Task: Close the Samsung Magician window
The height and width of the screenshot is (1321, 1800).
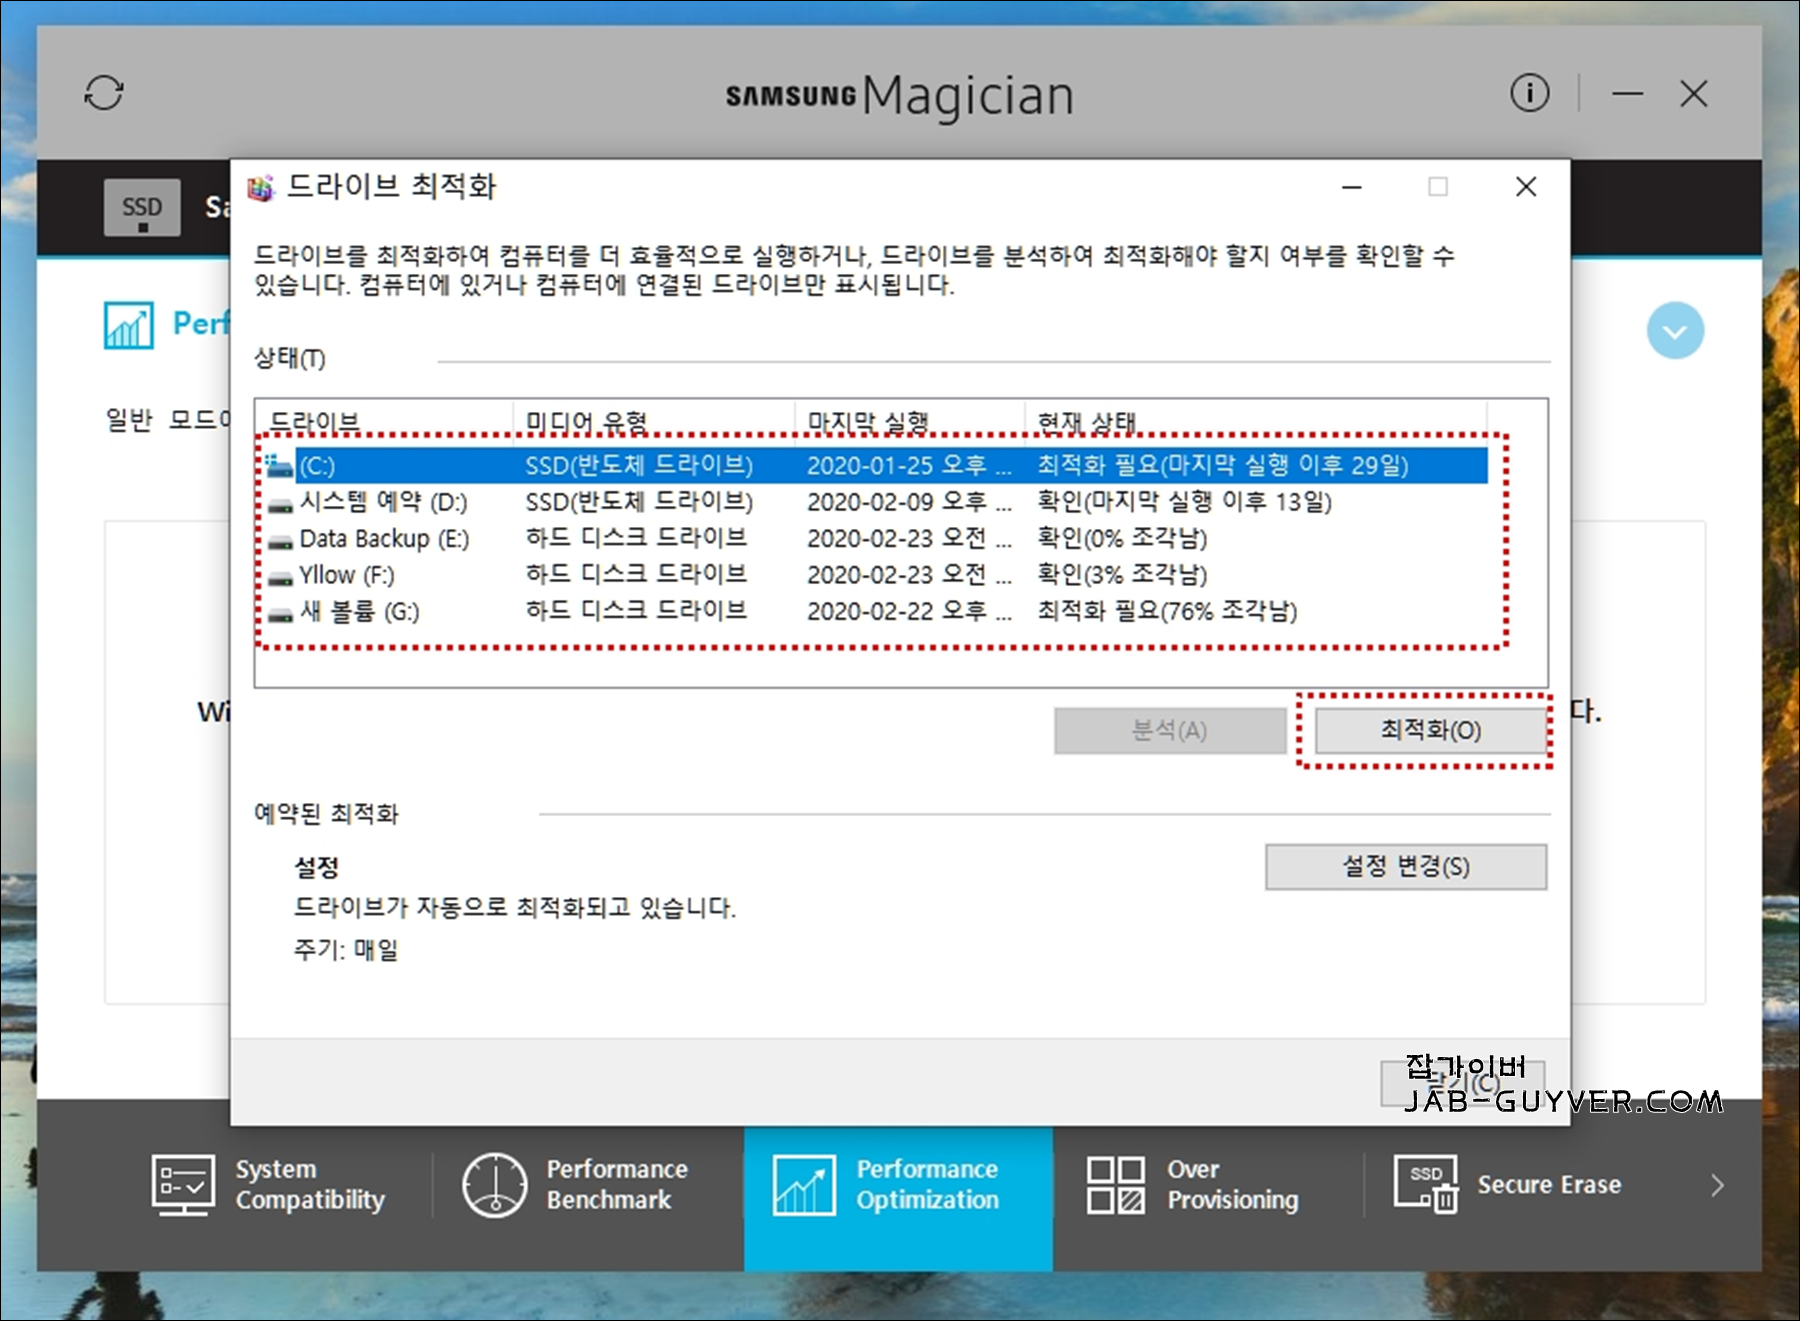Action: pos(1693,94)
